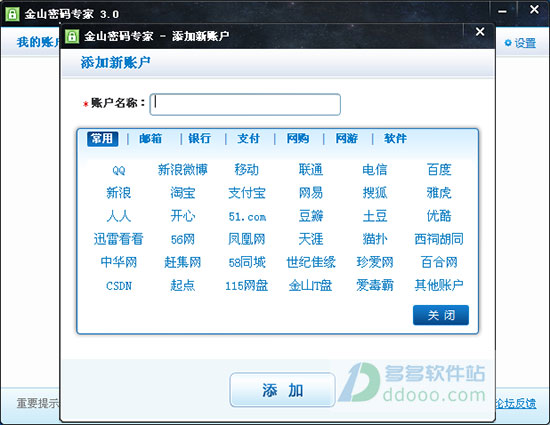The width and height of the screenshot is (550, 425).
Task: Choose 豆瓣 account type
Action: pyautogui.click(x=311, y=216)
